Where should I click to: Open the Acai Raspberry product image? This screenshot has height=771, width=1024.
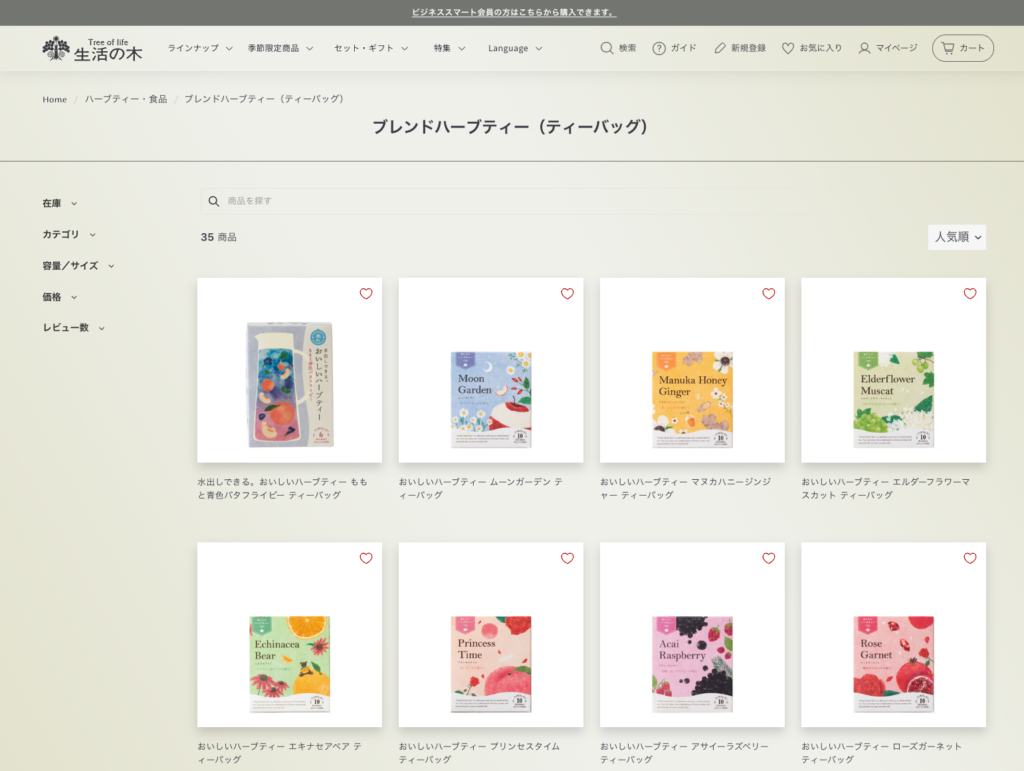click(692, 635)
